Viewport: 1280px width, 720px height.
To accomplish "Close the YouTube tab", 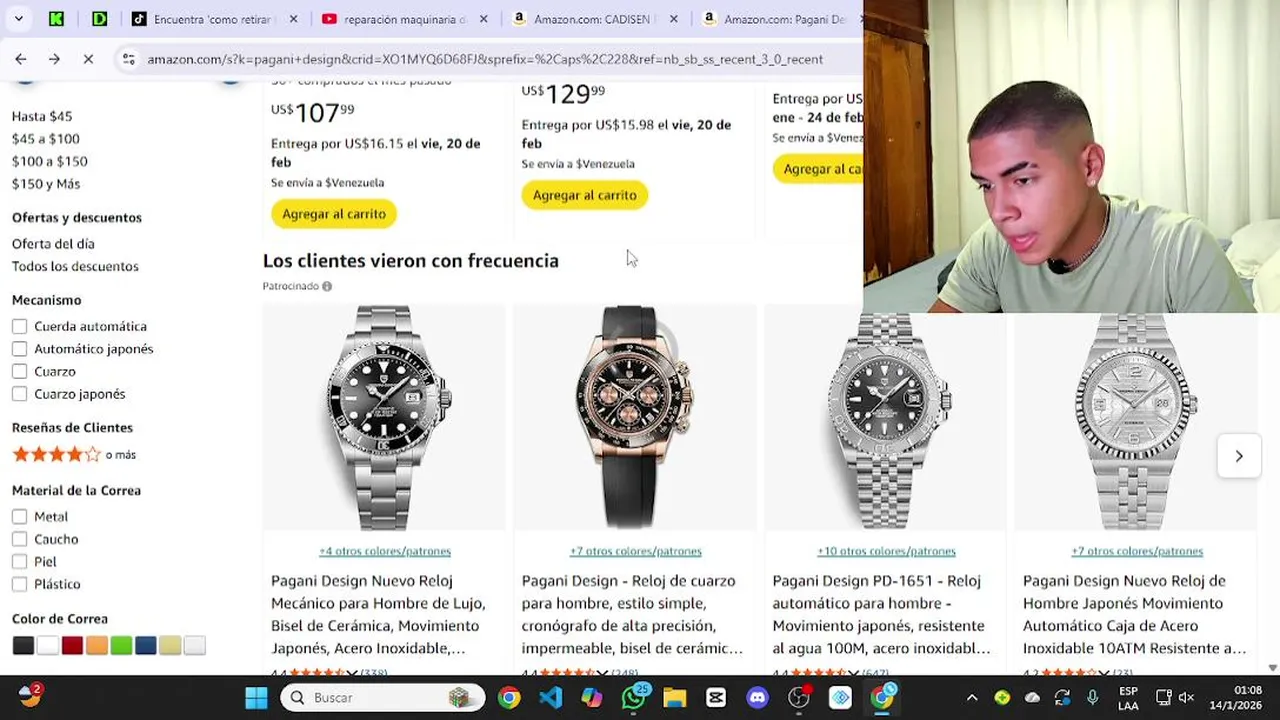I will (x=483, y=19).
